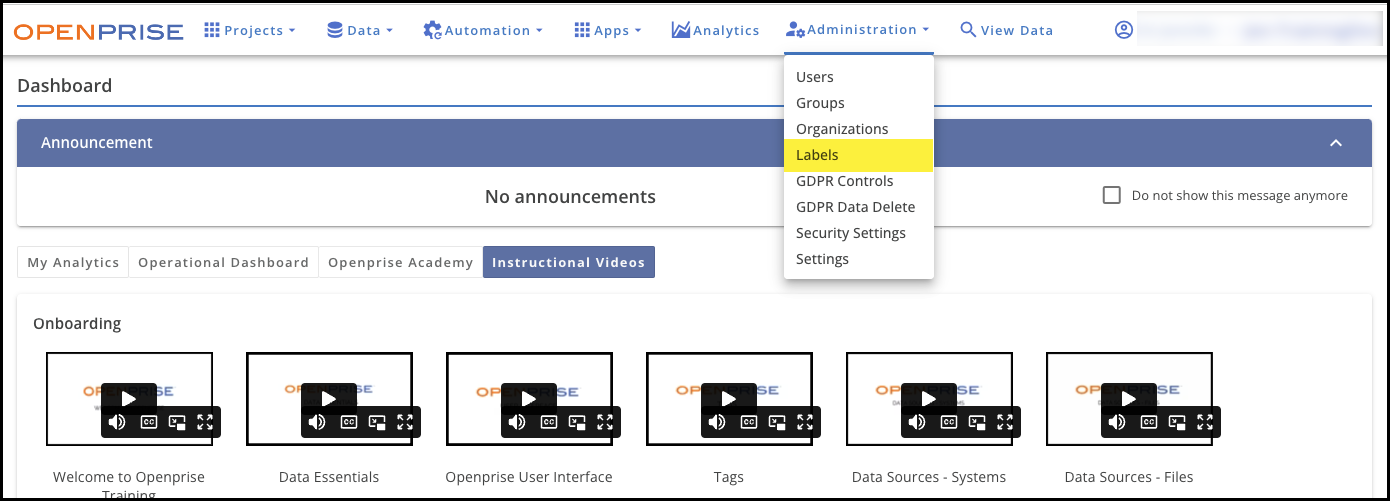This screenshot has width=1390, height=501.
Task: Toggle captions on the Tags video
Action: [748, 422]
